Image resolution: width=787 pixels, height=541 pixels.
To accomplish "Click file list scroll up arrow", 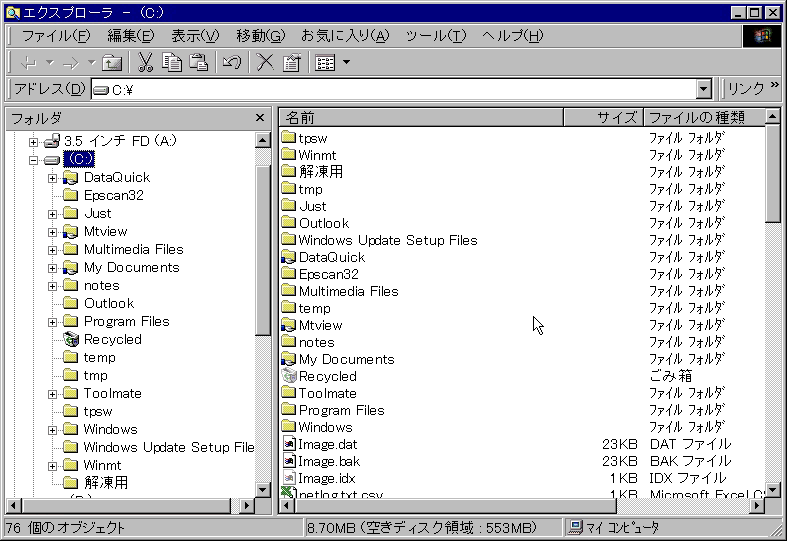I will tap(772, 117).
